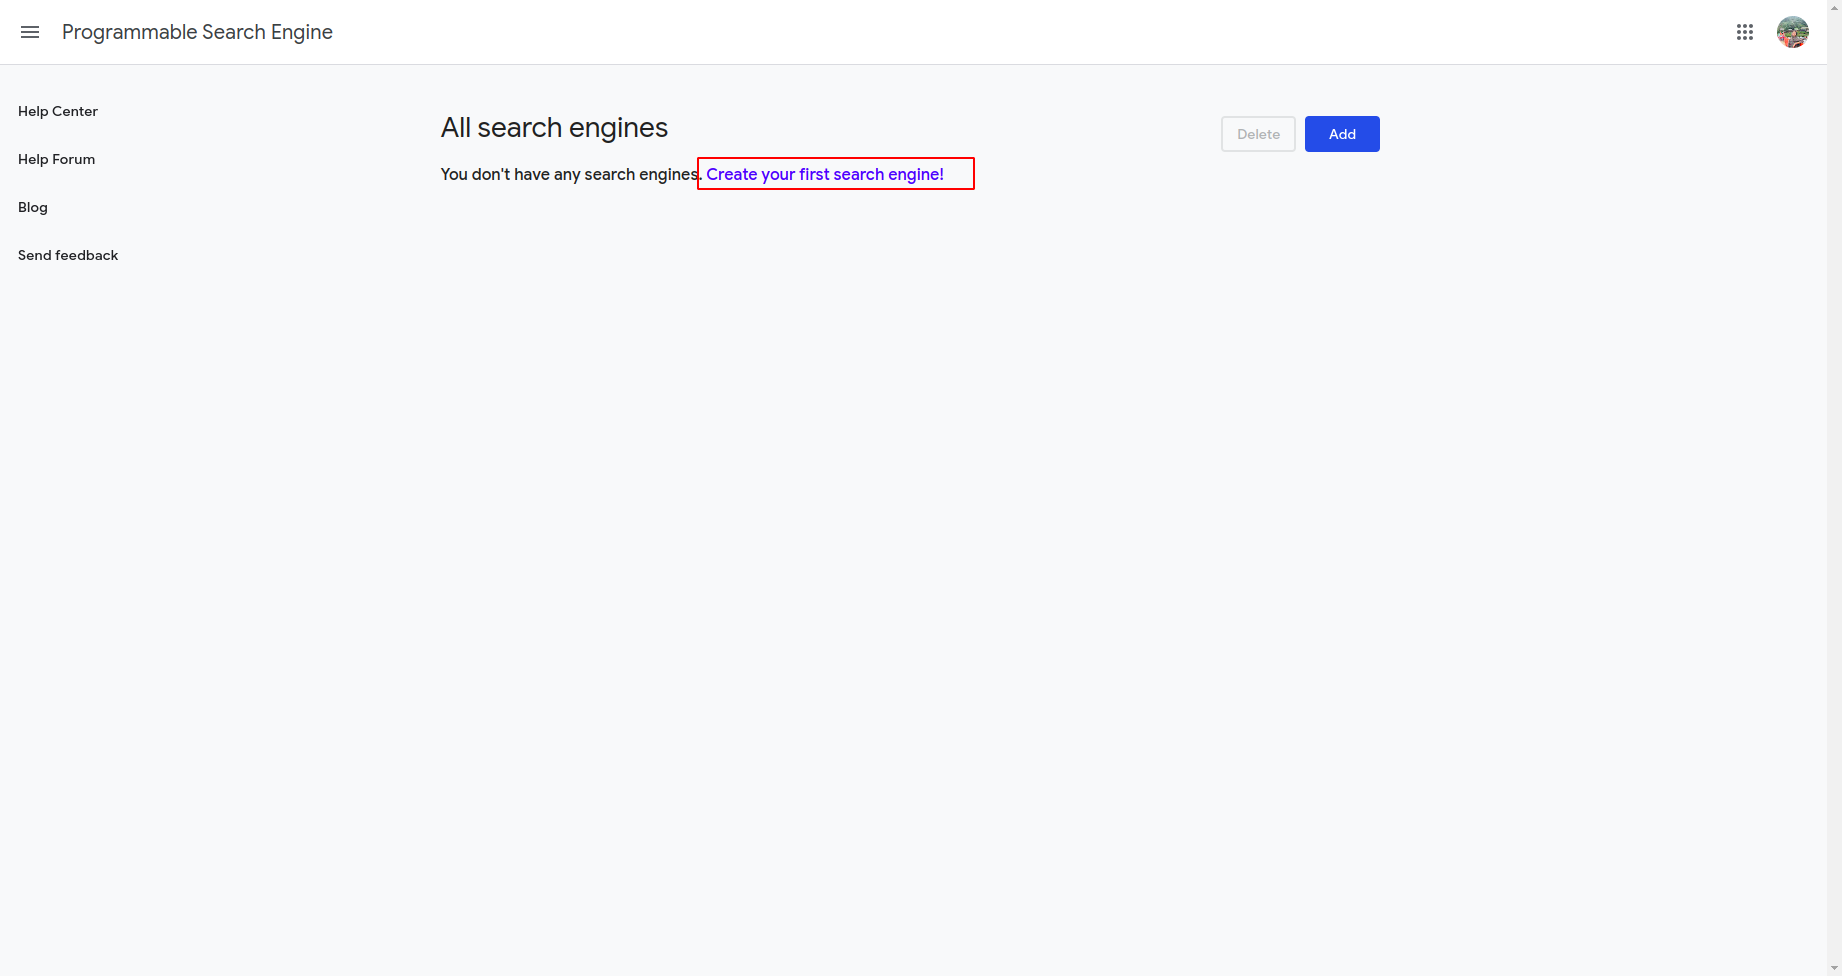Add a new search engine
The width and height of the screenshot is (1842, 976).
click(x=1342, y=134)
